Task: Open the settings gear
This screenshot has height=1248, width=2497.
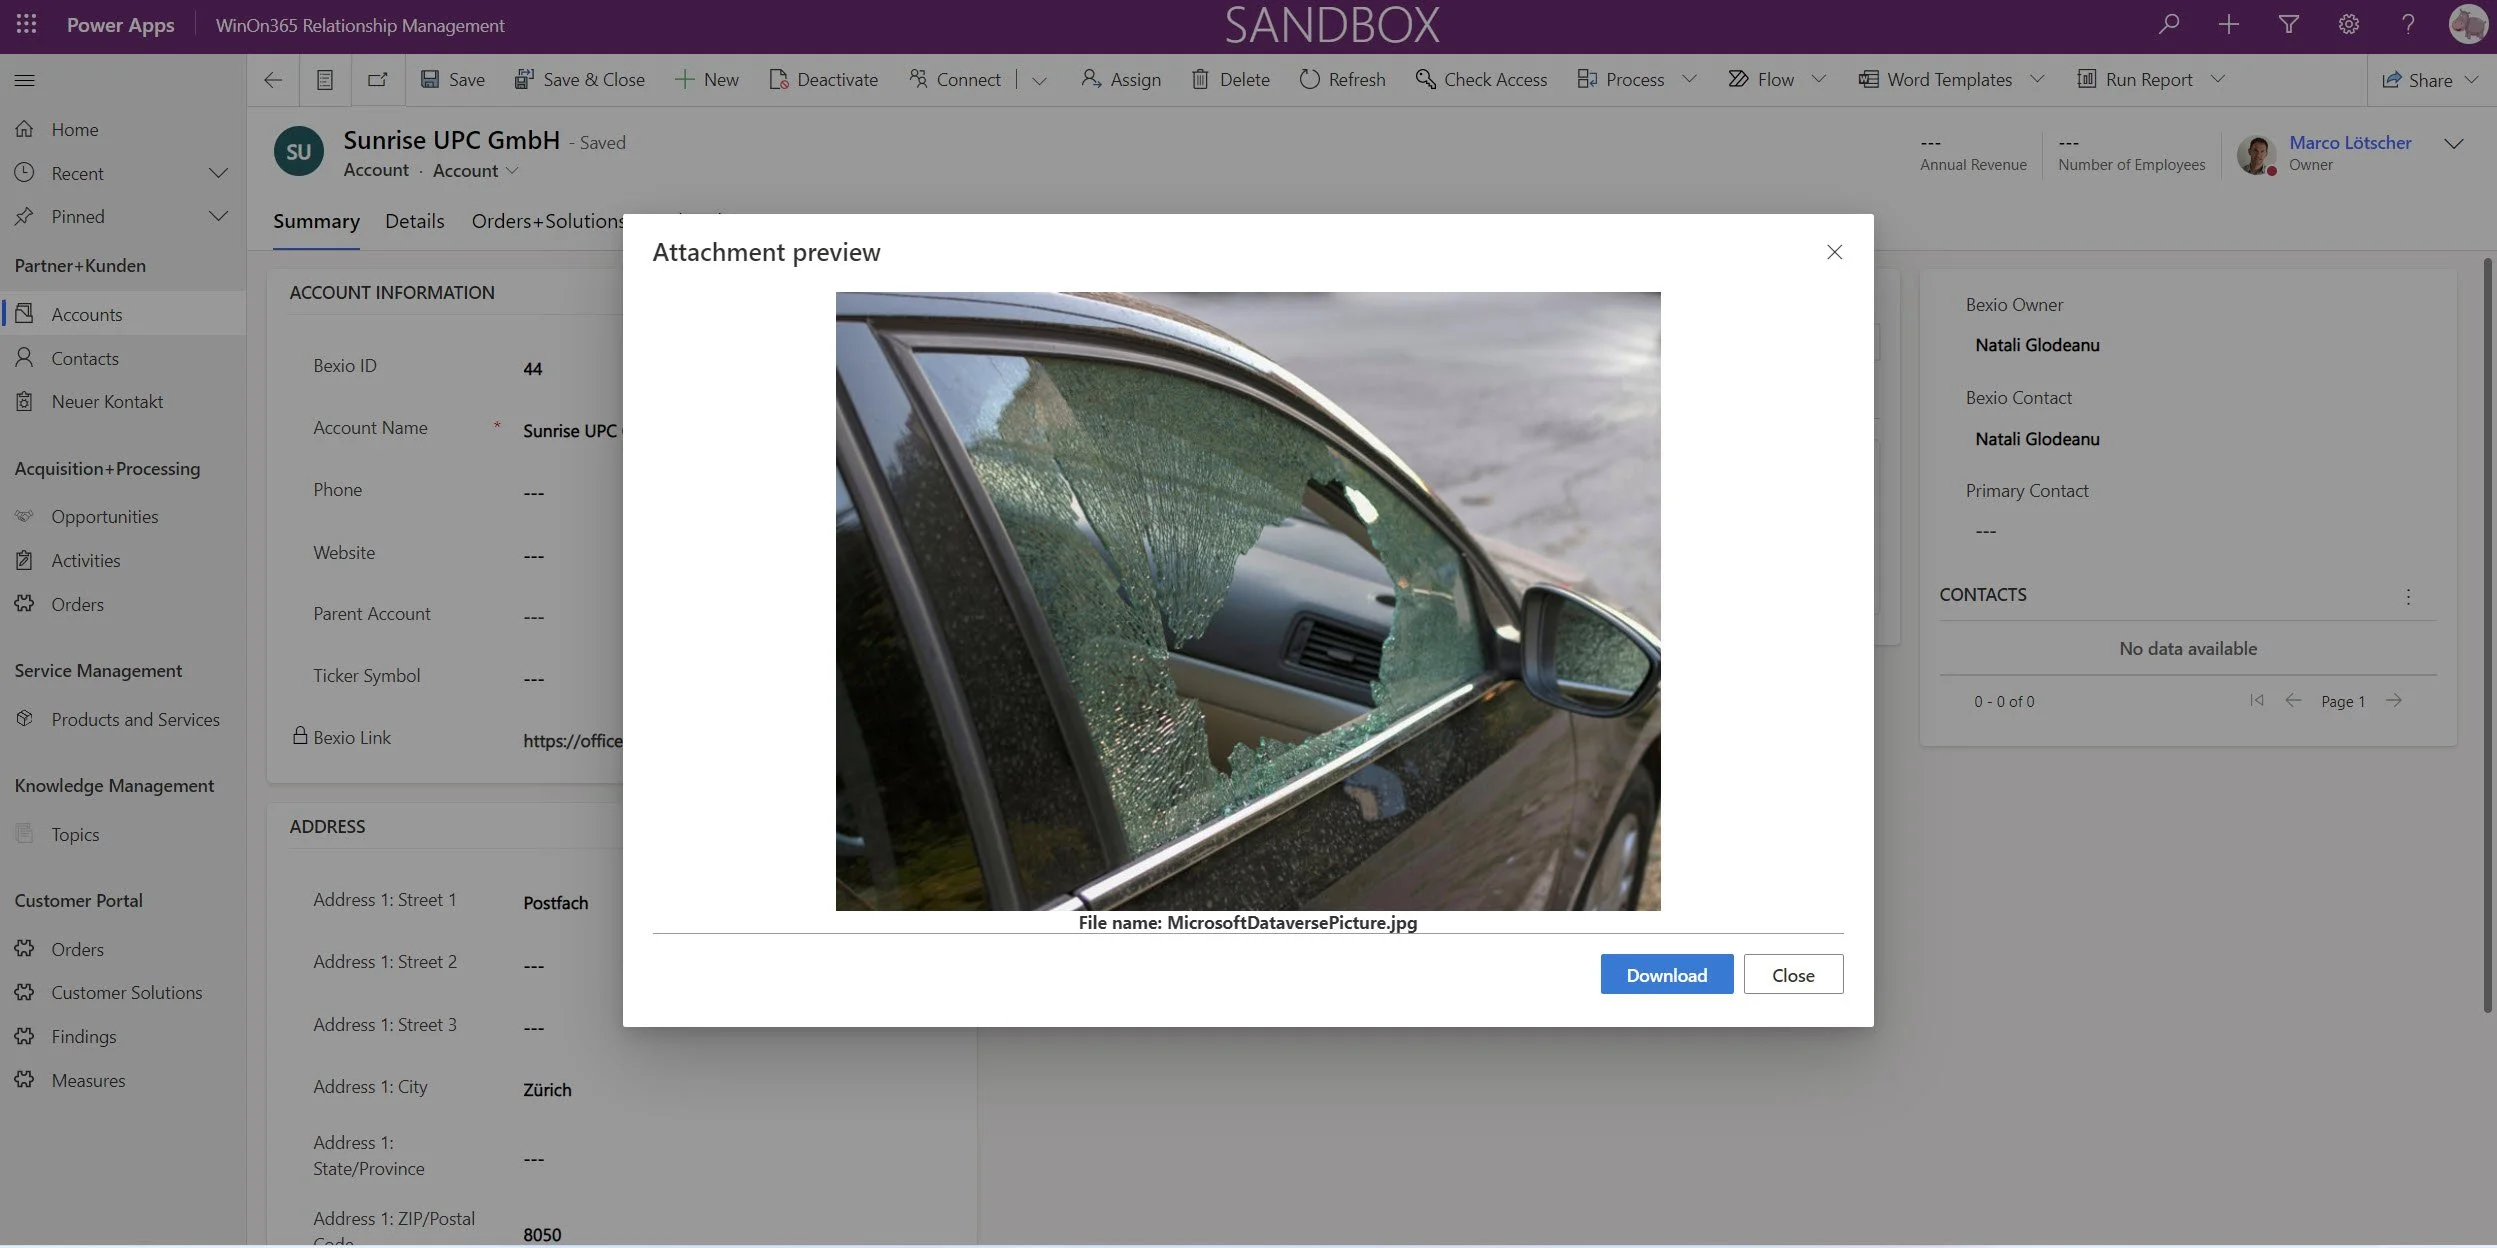Action: [x=2348, y=24]
